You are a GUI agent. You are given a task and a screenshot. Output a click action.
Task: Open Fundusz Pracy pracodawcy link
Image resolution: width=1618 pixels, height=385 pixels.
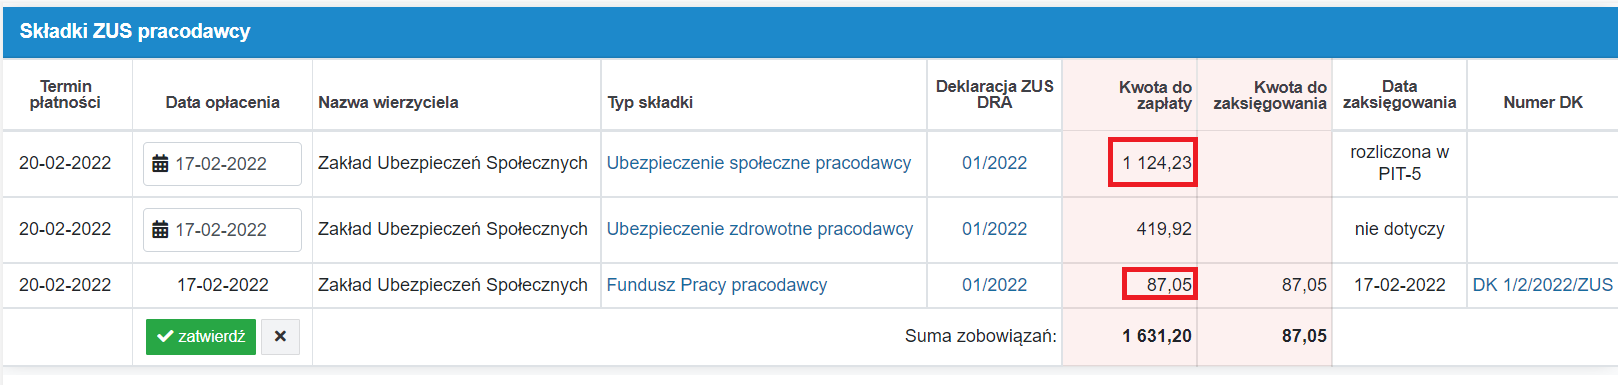(x=716, y=285)
